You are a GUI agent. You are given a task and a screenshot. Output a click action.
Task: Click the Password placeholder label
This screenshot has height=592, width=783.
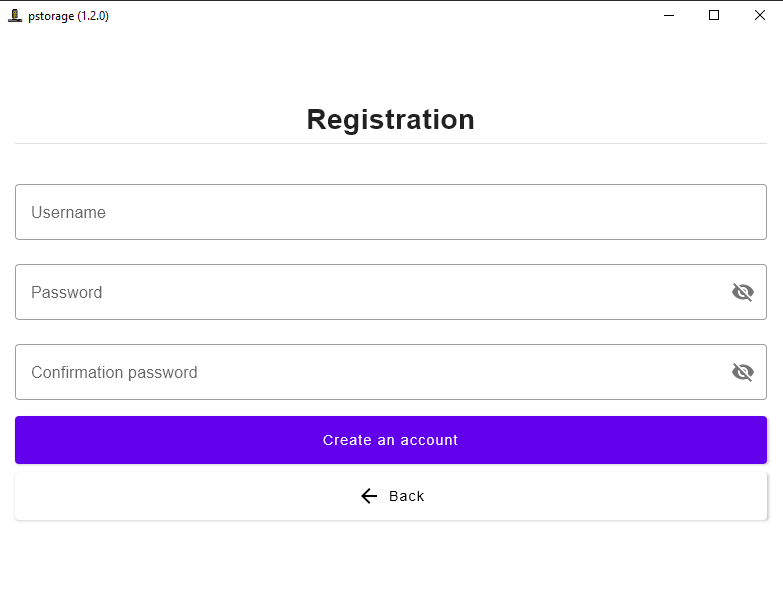66,292
